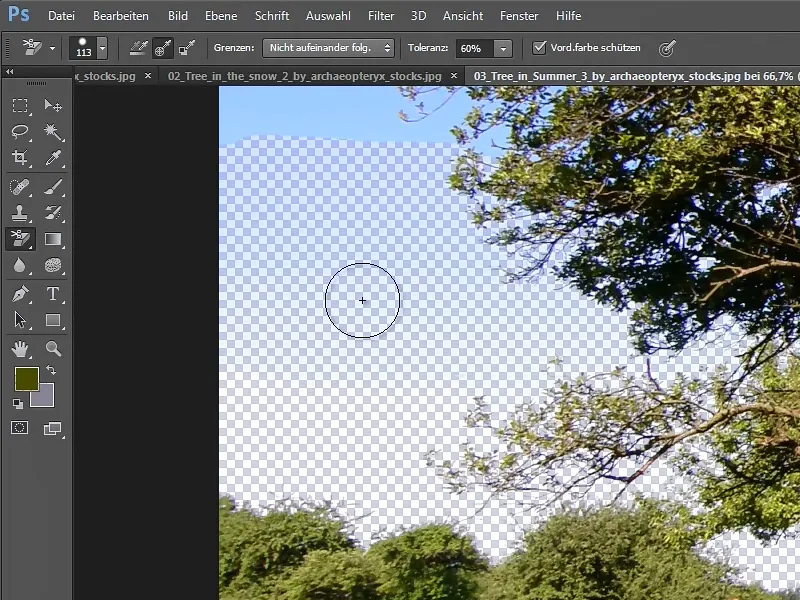
Task: Open the Bild menu
Action: point(178,16)
